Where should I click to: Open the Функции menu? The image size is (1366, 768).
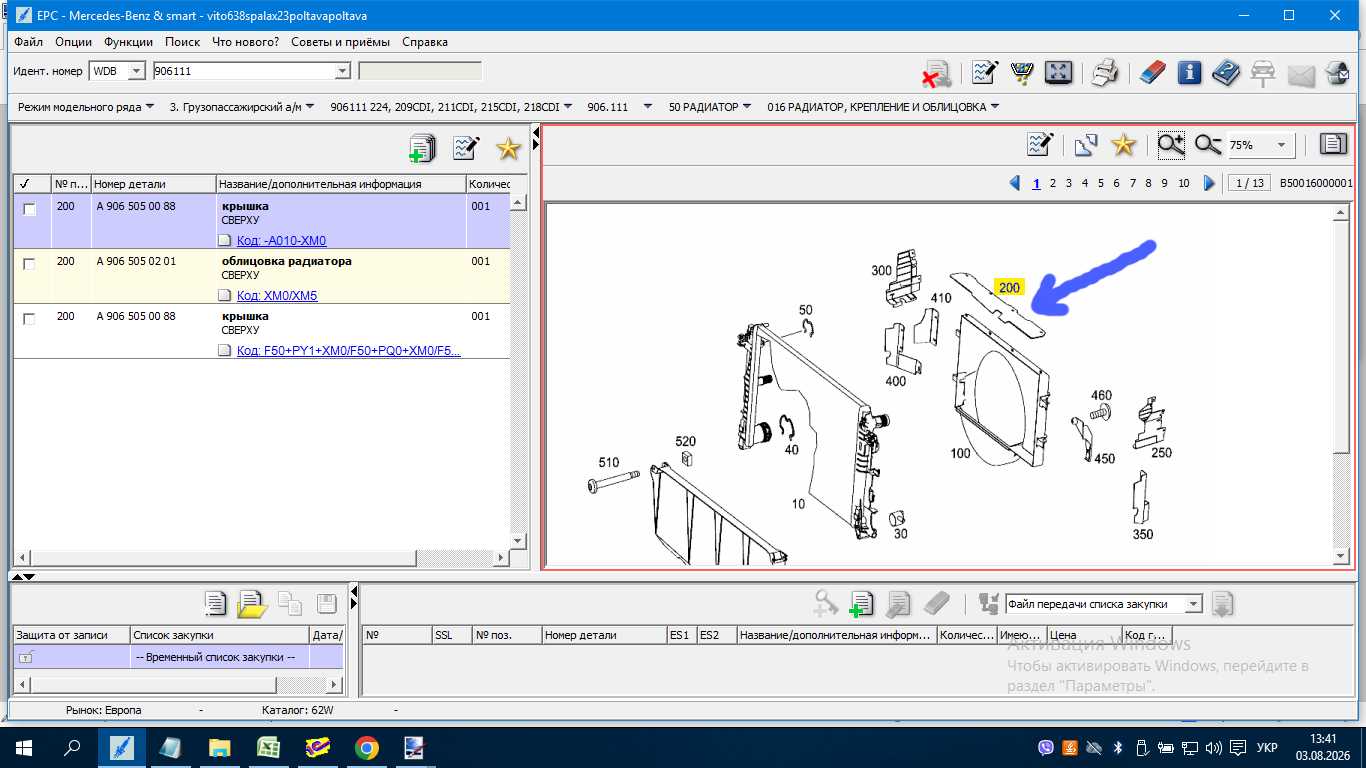tap(128, 42)
